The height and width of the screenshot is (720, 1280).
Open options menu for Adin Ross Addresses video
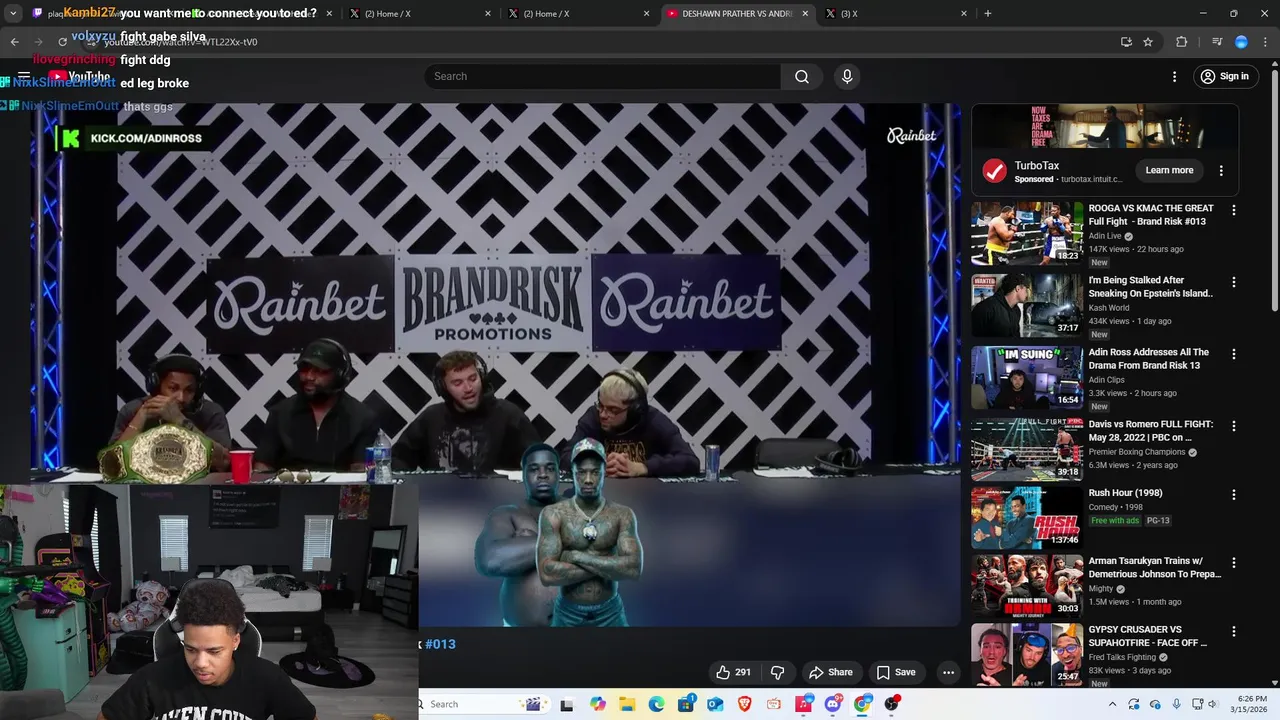(1234, 354)
